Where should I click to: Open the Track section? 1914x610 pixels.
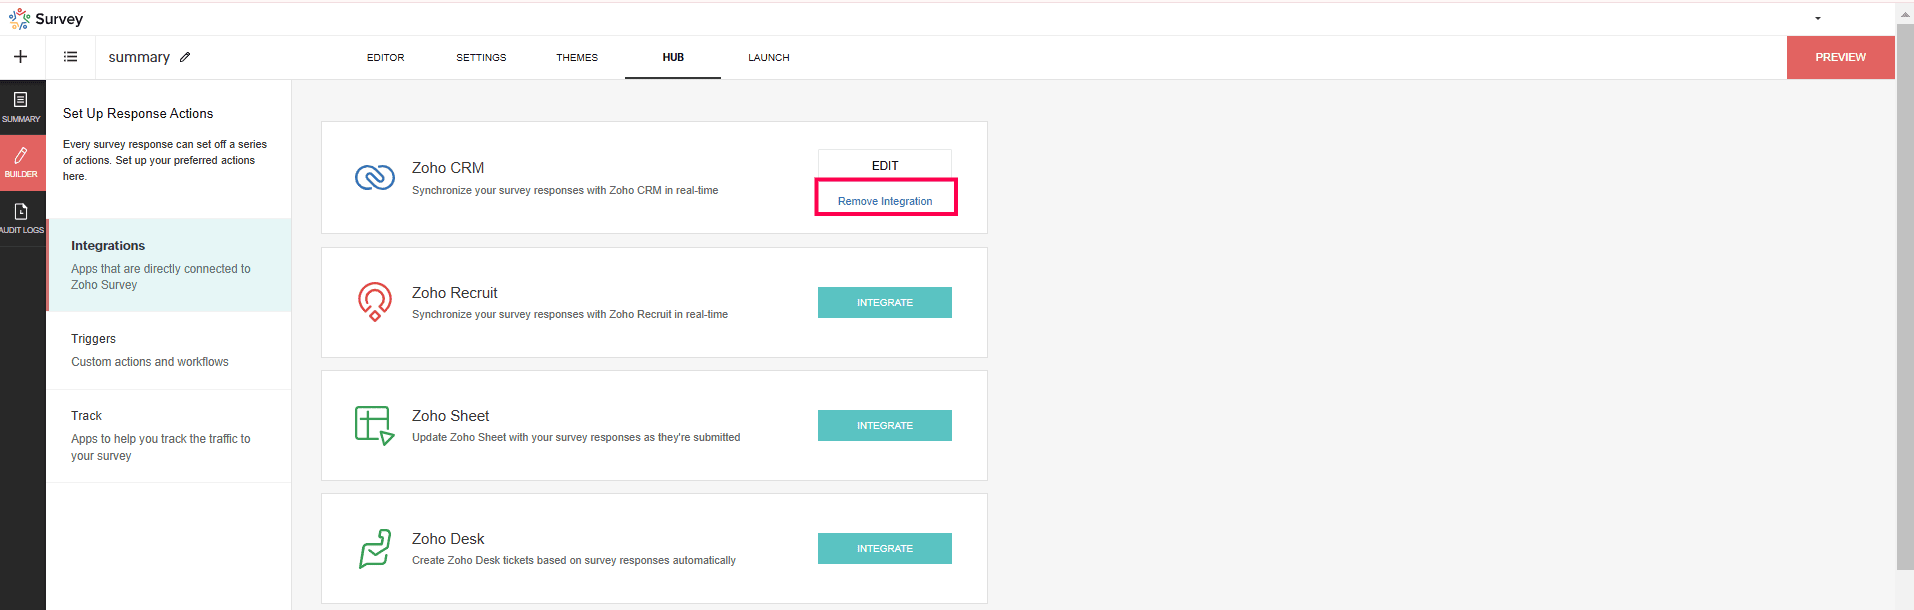(x=169, y=436)
